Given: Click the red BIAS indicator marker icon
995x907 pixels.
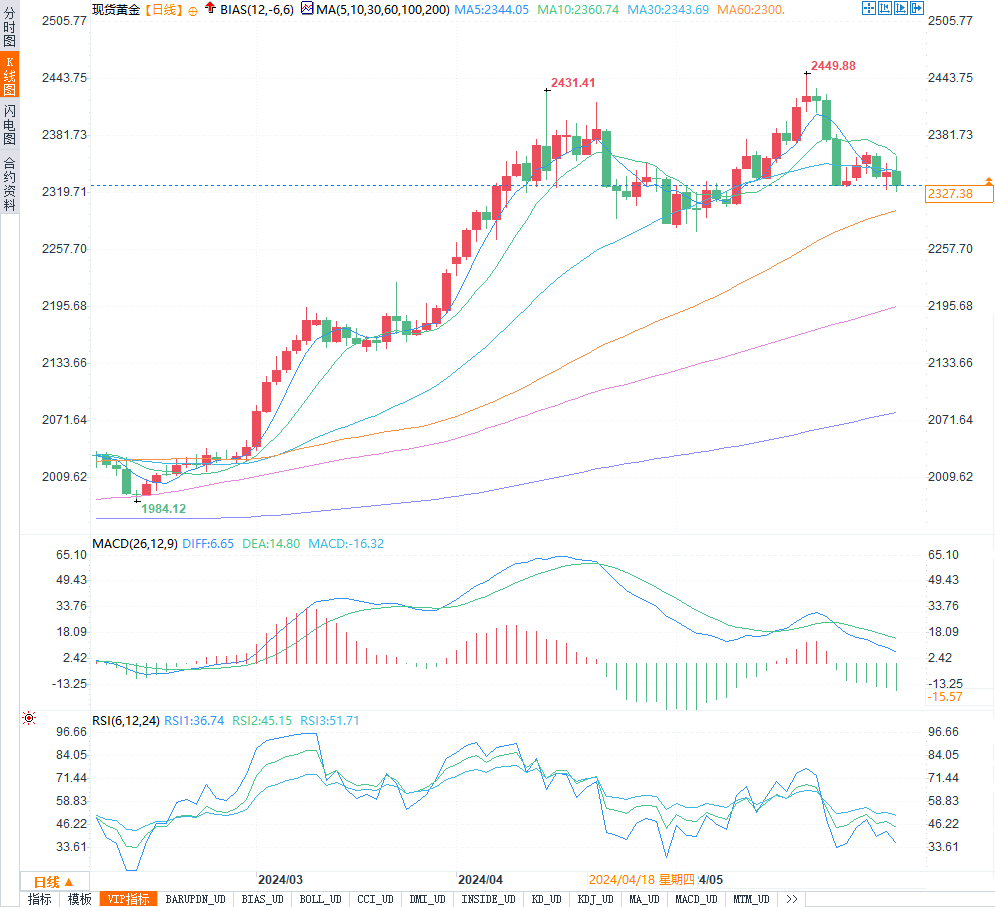Looking at the screenshot, I should (x=209, y=9).
